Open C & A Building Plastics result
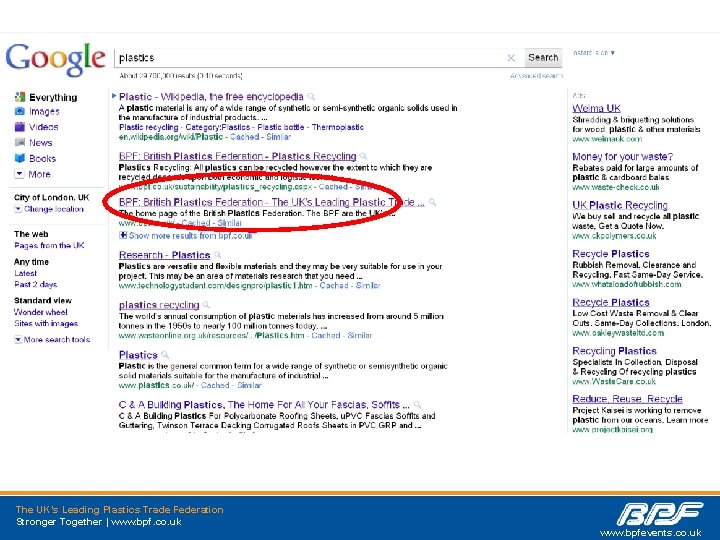The image size is (720, 540). (x=264, y=405)
